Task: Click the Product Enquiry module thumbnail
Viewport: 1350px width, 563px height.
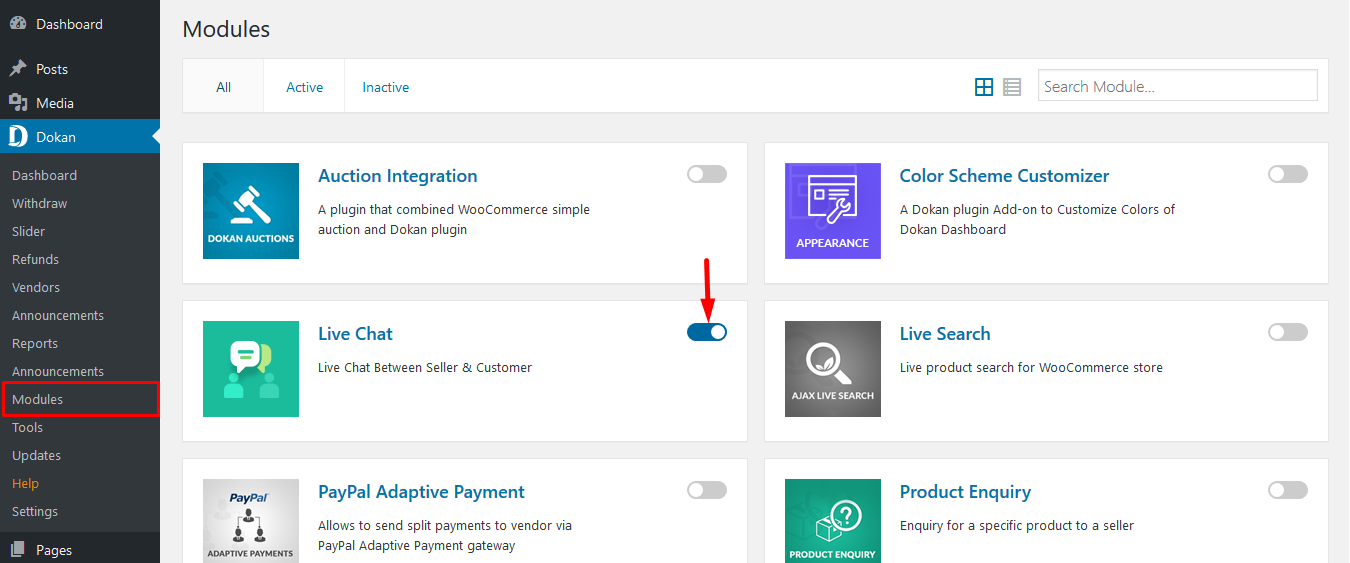Action: pyautogui.click(x=833, y=521)
